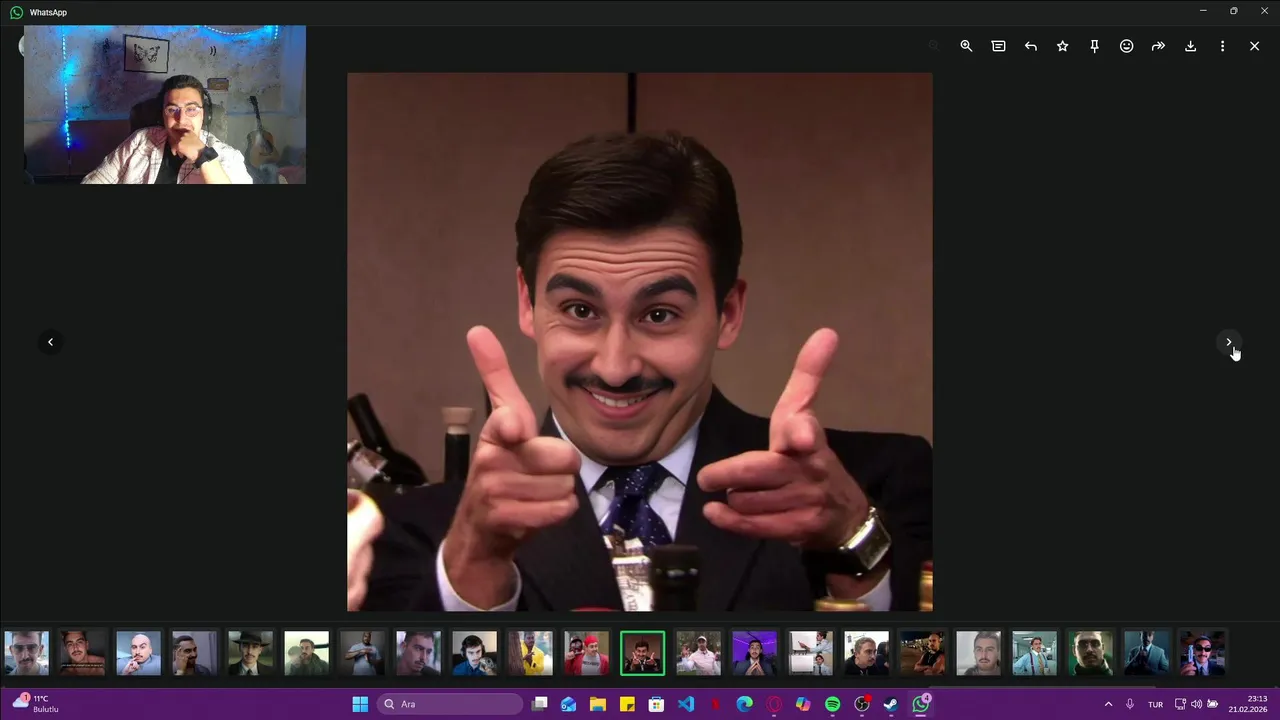Image resolution: width=1280 pixels, height=720 pixels.
Task: Click the WhatsApp taskbar icon
Action: coord(921,704)
